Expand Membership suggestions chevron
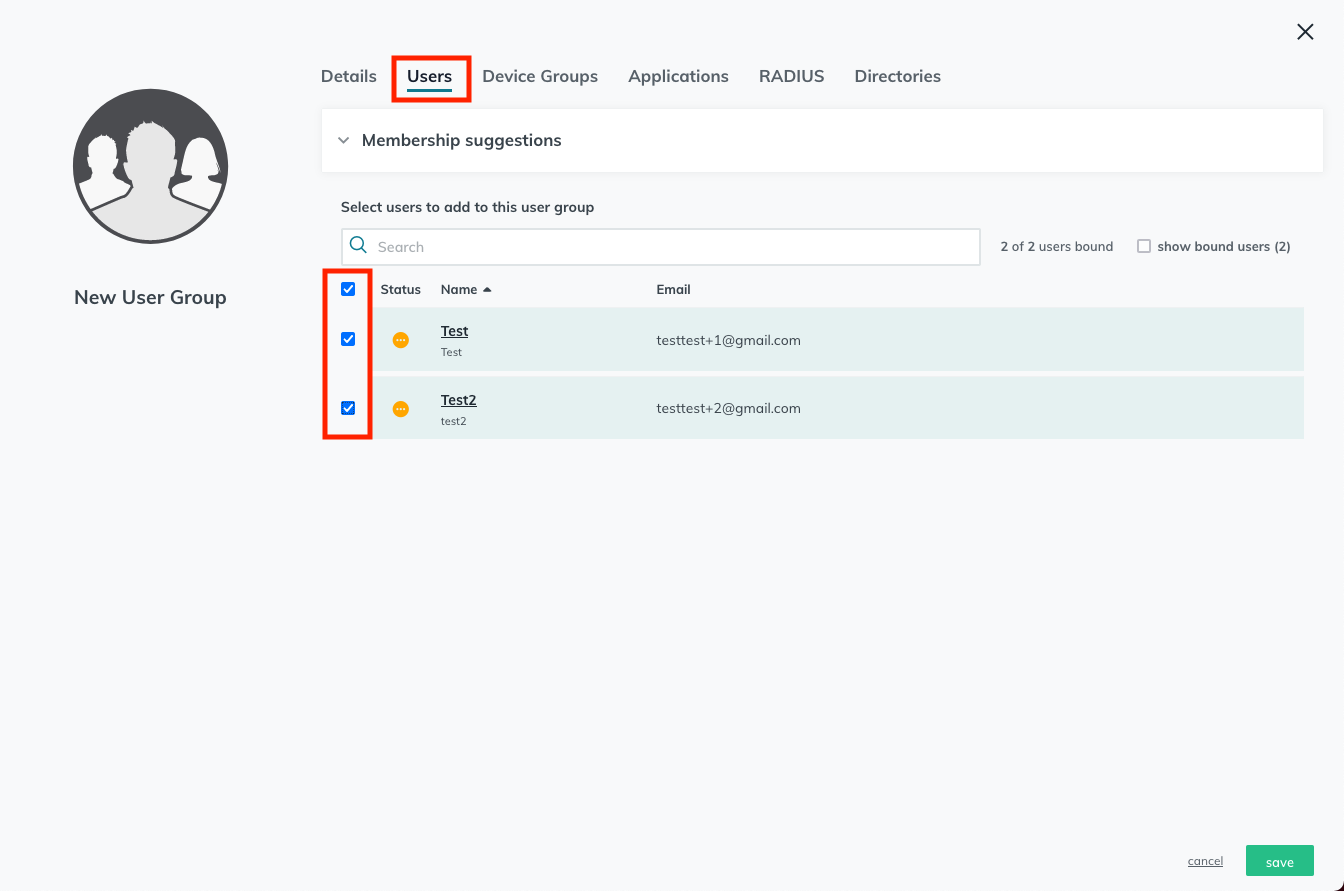Viewport: 1344px width, 891px height. tap(343, 141)
